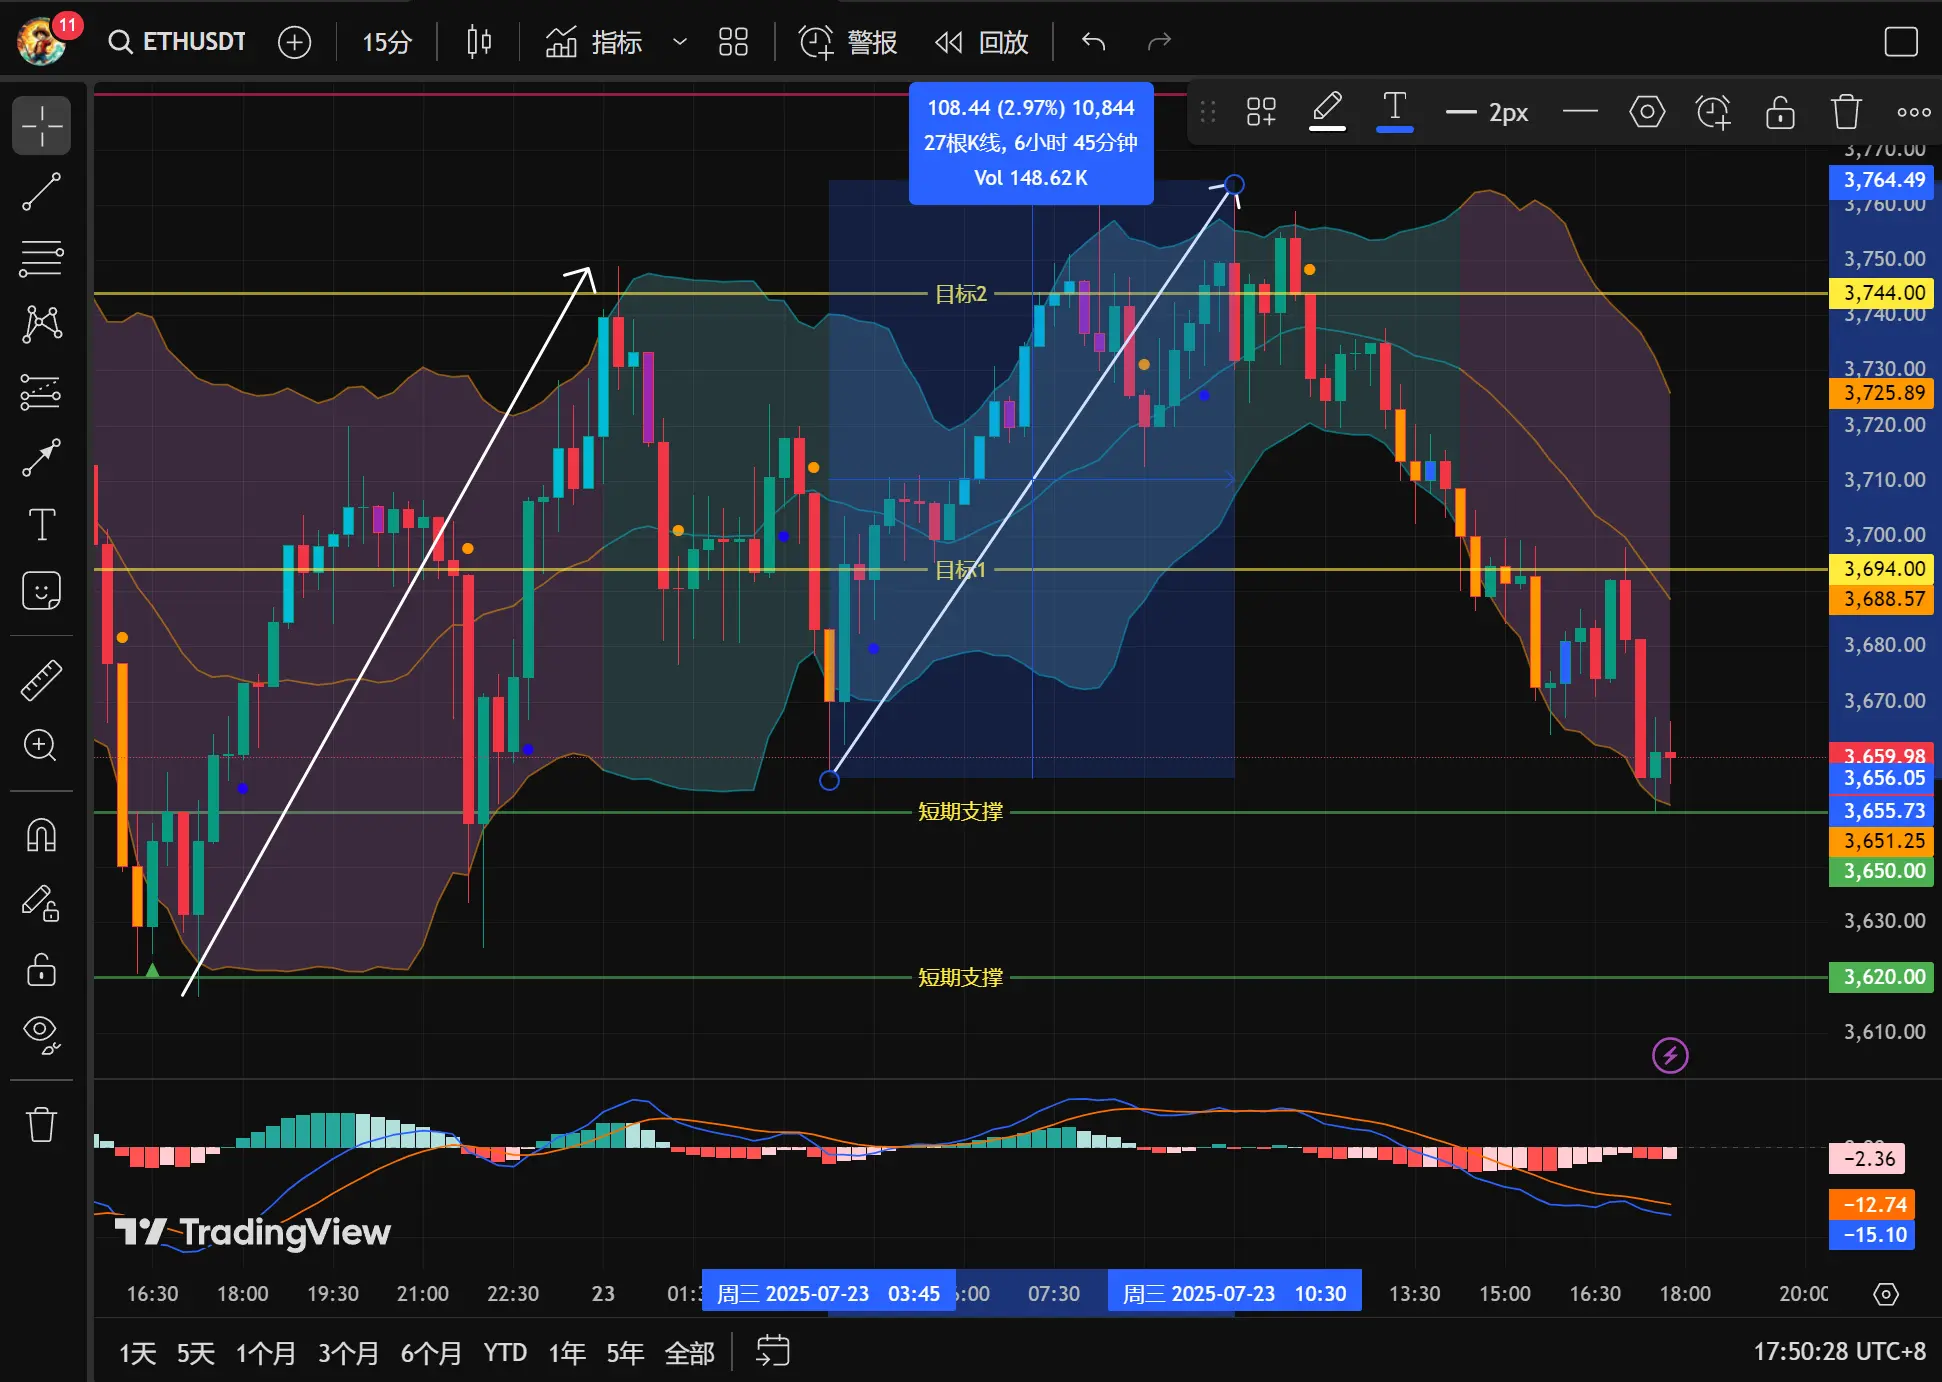Open the 15分 interval selector
This screenshot has width=1942, height=1382.
click(x=387, y=42)
